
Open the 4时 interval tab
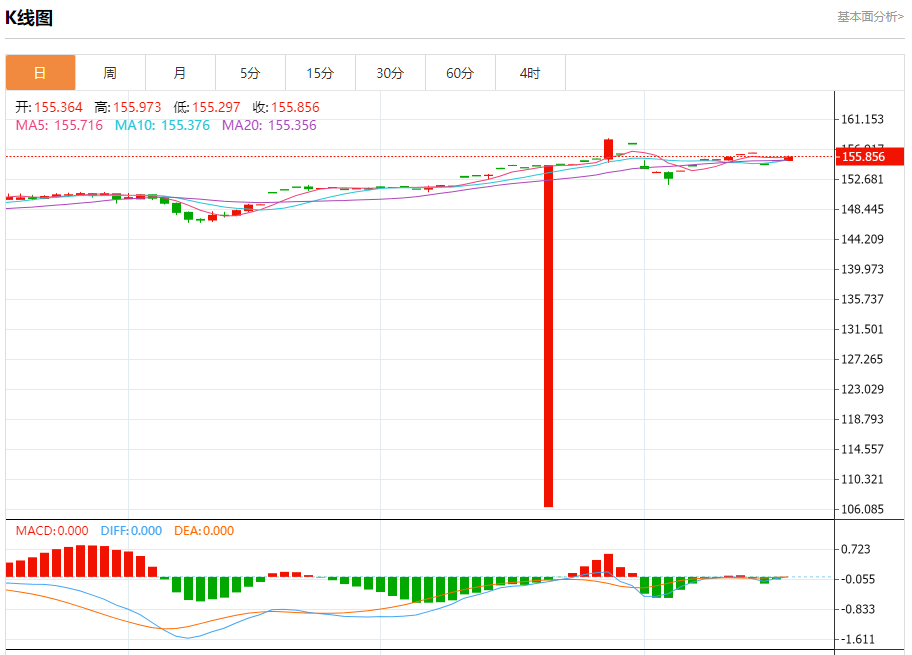(530, 73)
